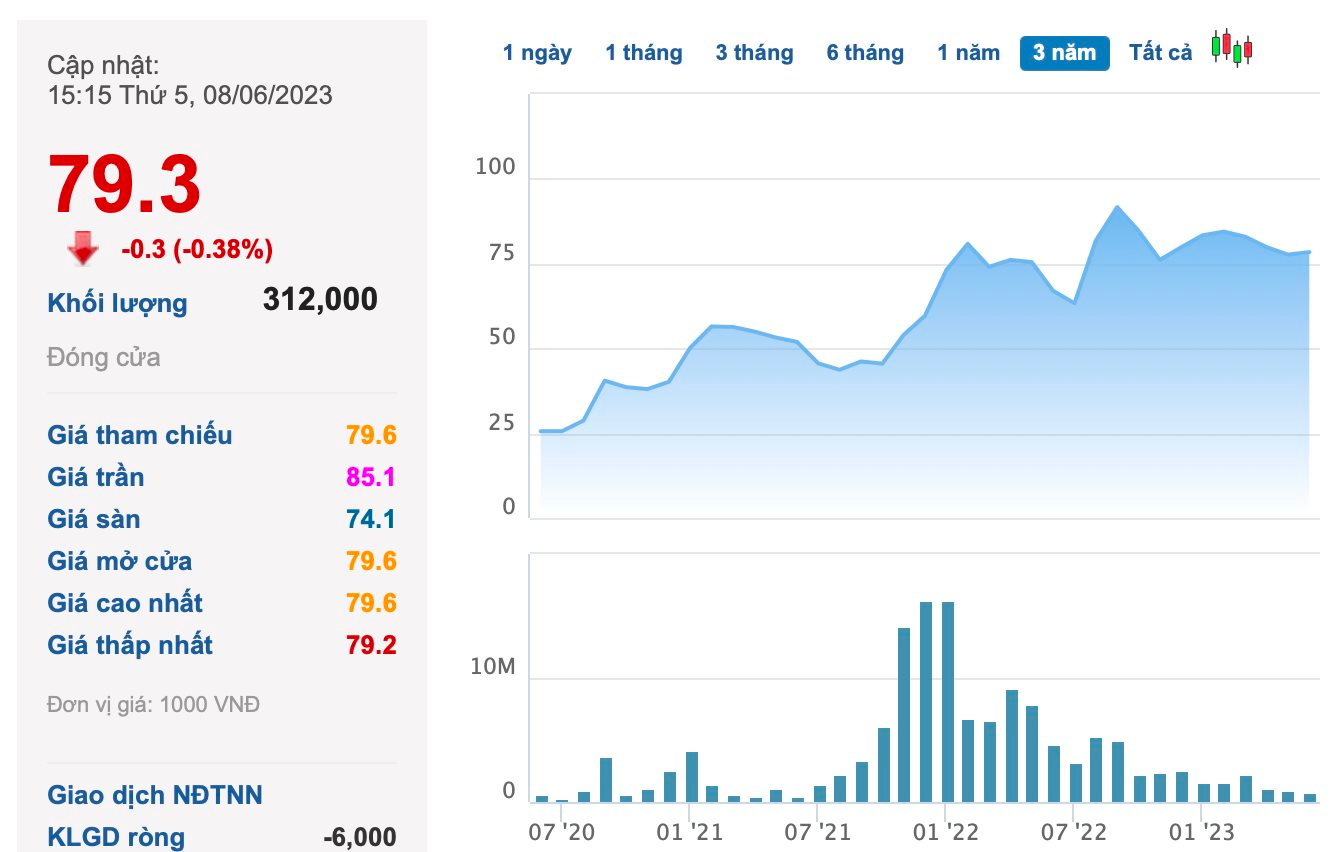Click reference price value 79.6 beside Giá tham chiếu
Viewport: 1334px width, 852px height.
372,435
